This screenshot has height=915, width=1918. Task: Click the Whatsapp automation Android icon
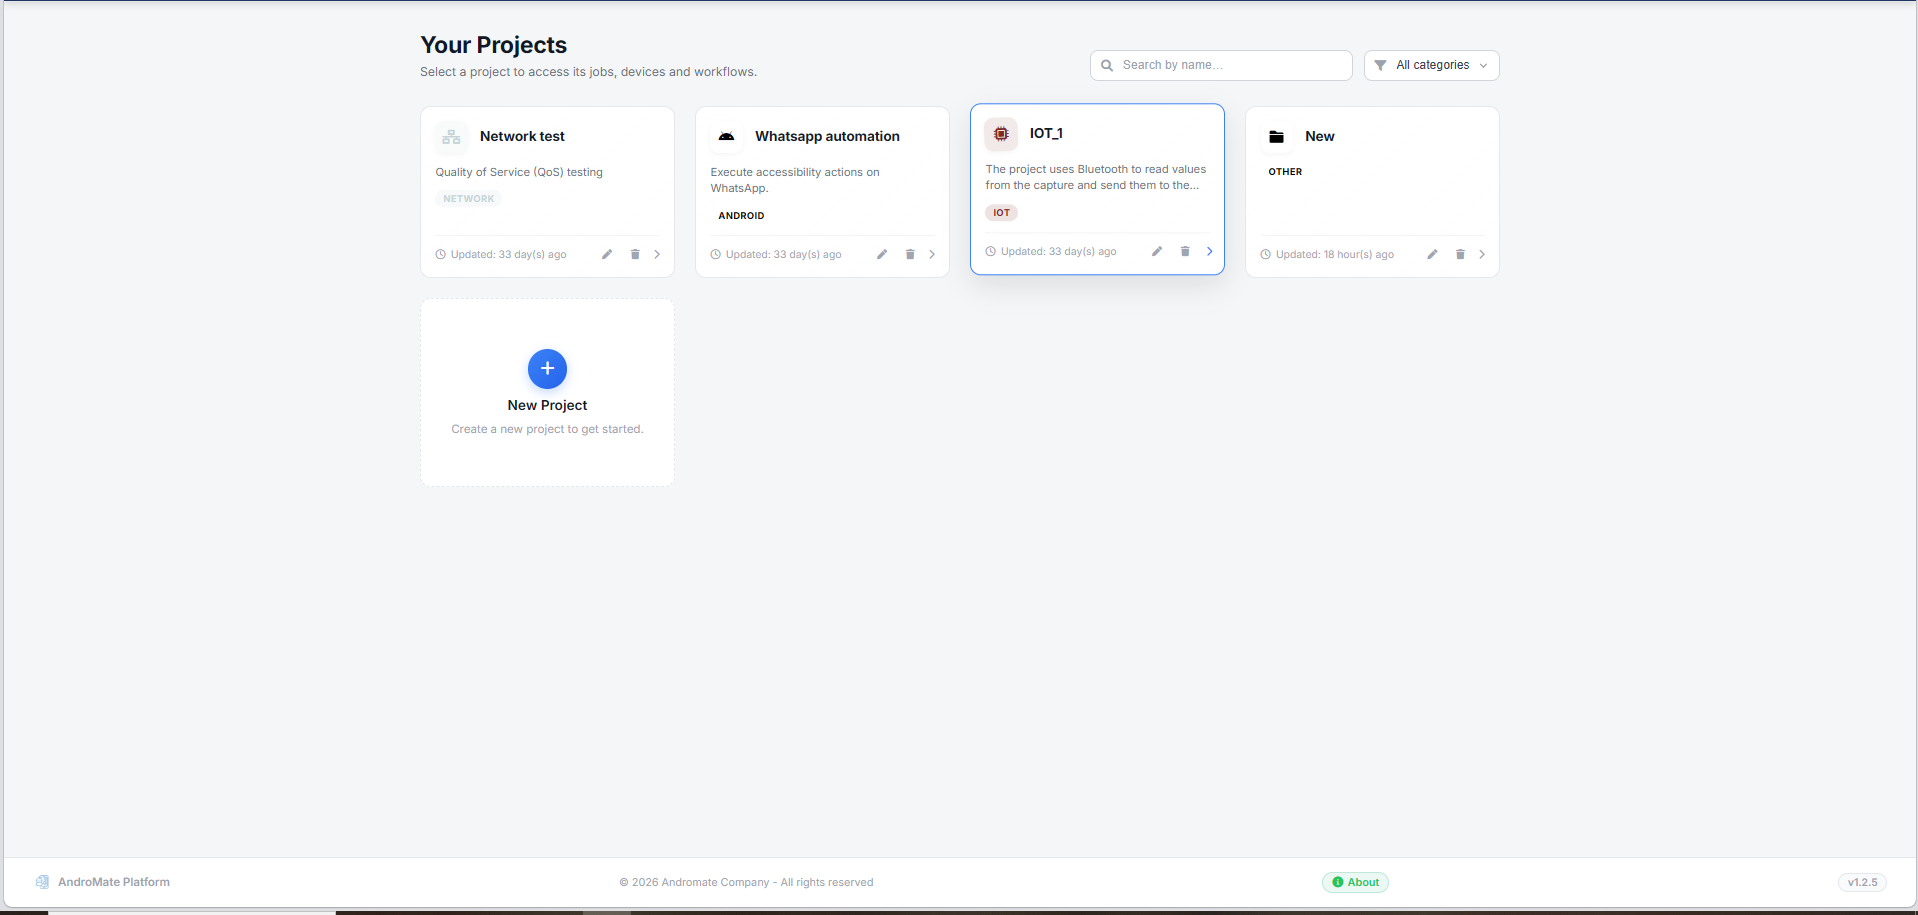727,137
